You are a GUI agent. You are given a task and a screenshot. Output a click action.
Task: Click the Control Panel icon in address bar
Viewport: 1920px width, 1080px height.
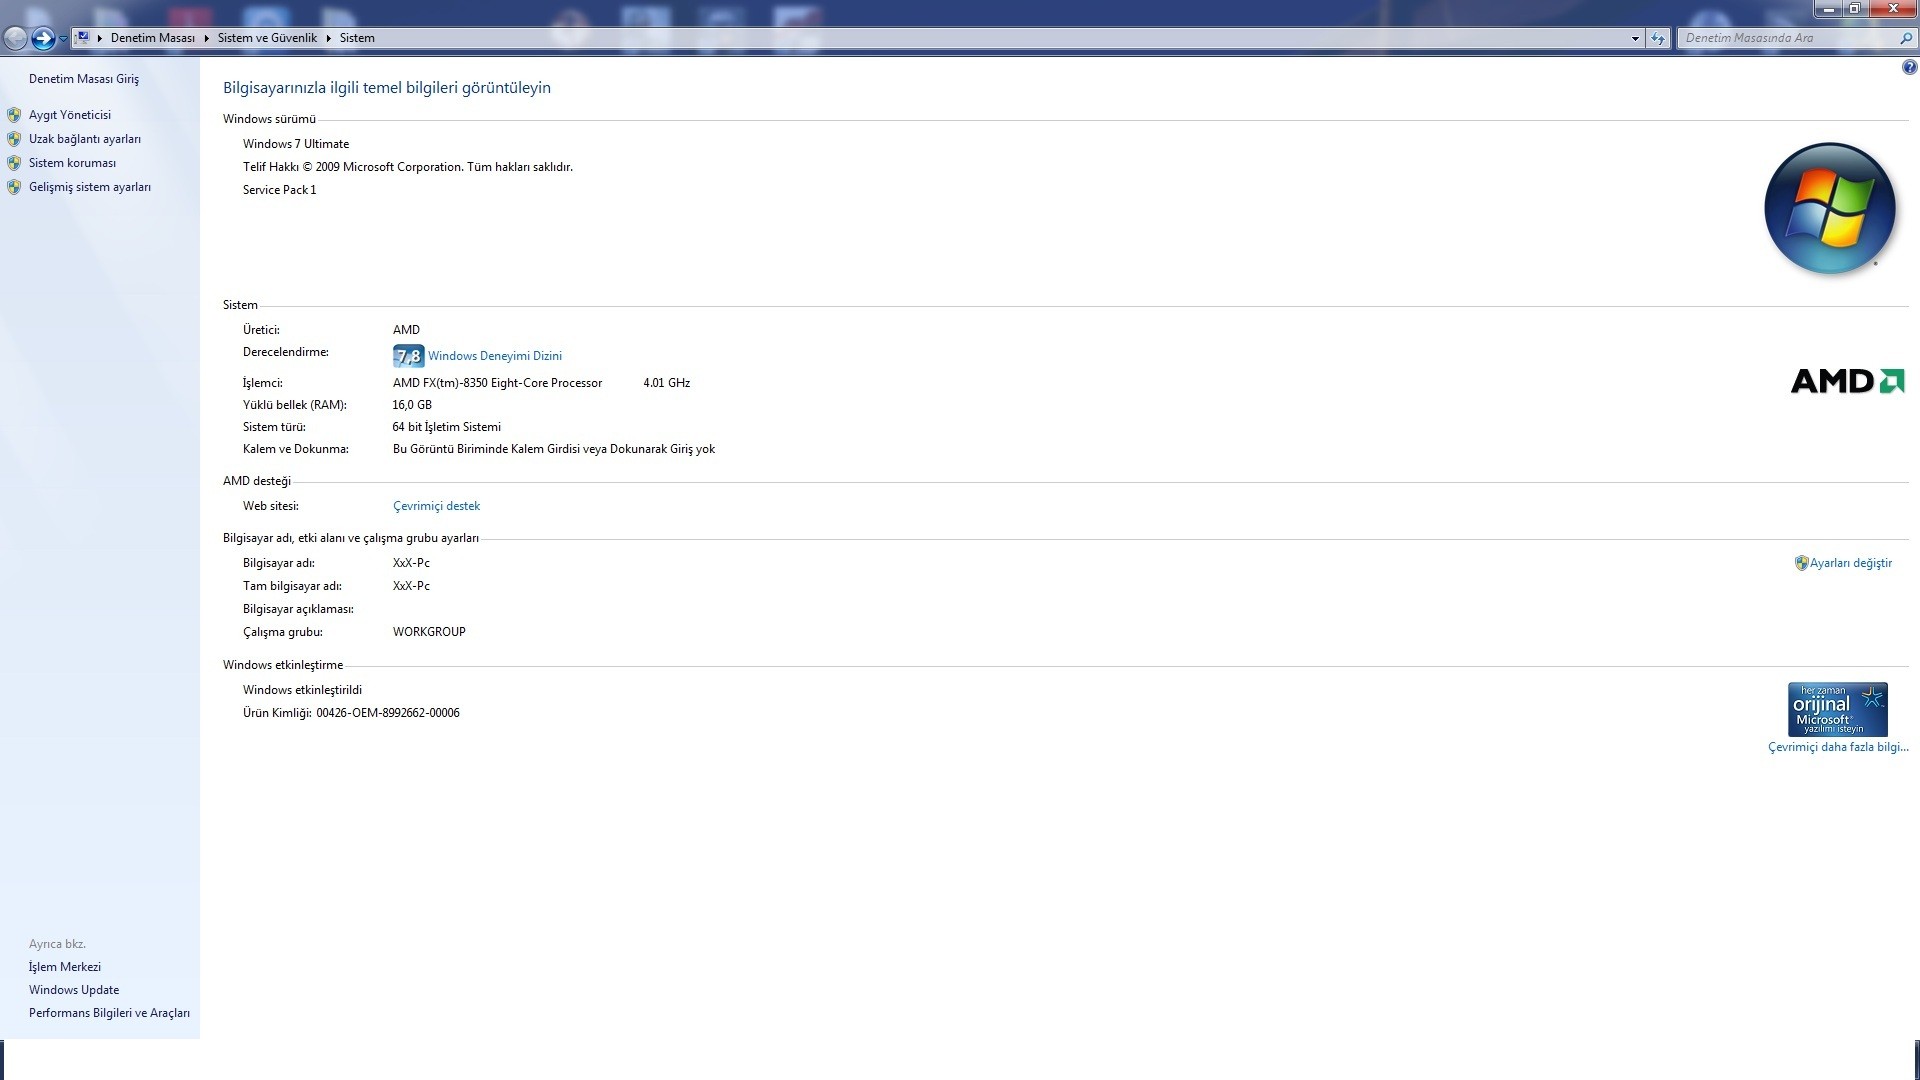pyautogui.click(x=83, y=38)
